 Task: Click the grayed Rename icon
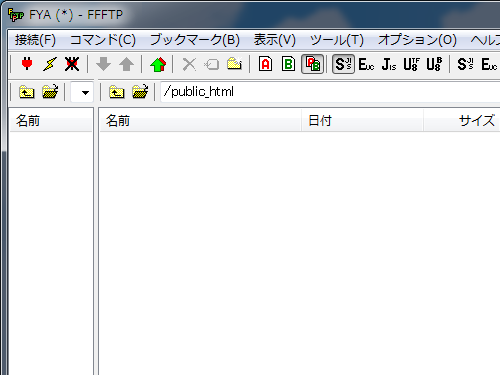pos(212,64)
